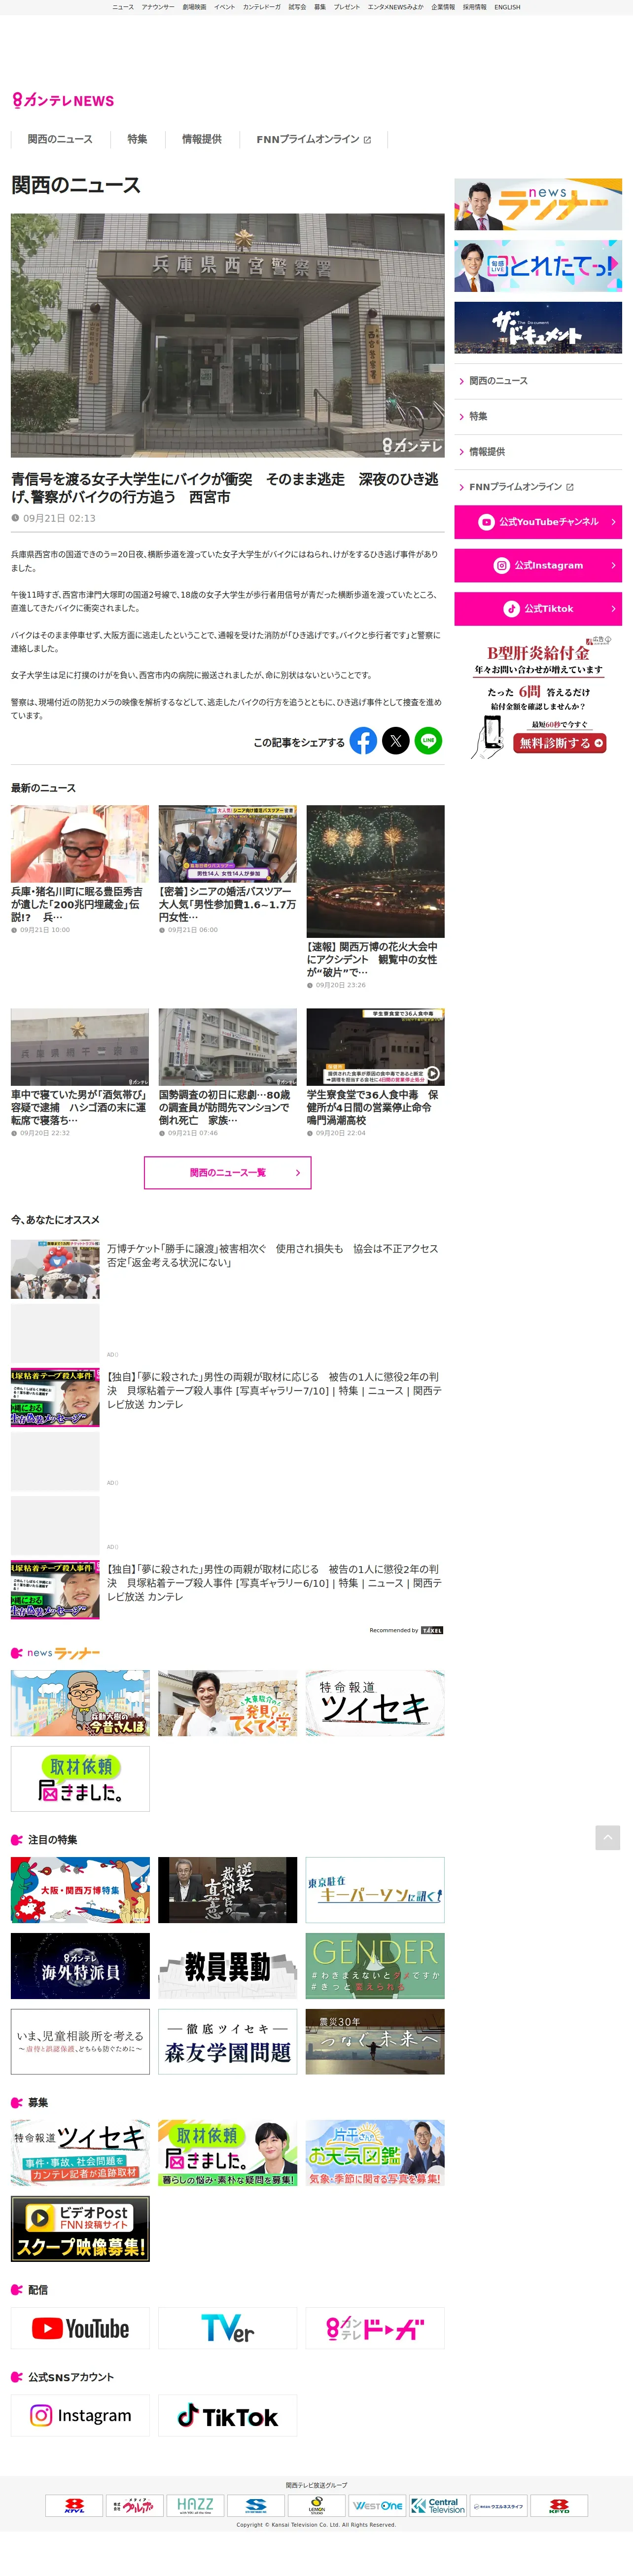The width and height of the screenshot is (633, 2576).
Task: Open the 片平さんのお天気図鑑 banner
Action: [375, 2153]
